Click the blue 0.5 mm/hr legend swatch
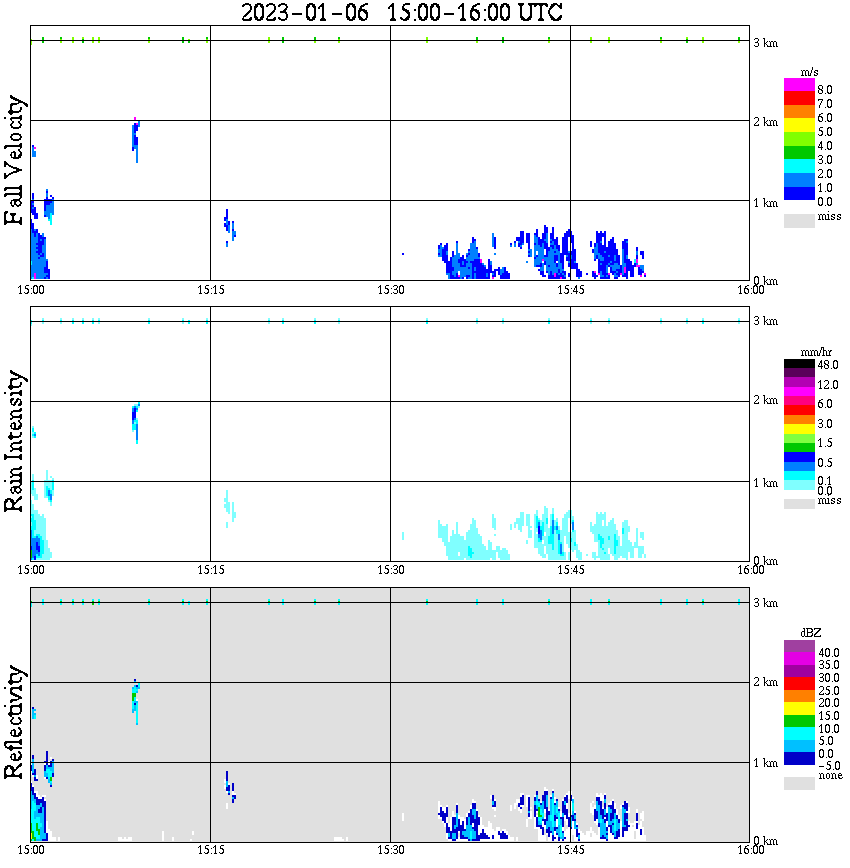 pyautogui.click(x=799, y=457)
